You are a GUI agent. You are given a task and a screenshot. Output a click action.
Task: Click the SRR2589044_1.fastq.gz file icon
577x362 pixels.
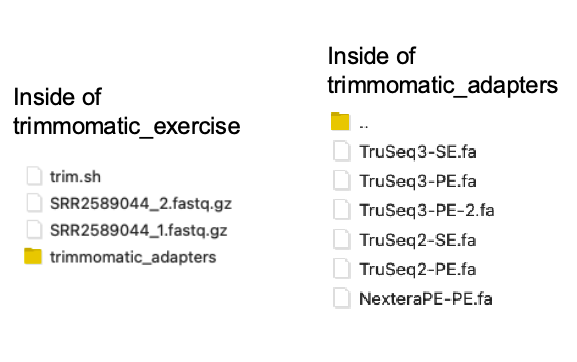34,230
